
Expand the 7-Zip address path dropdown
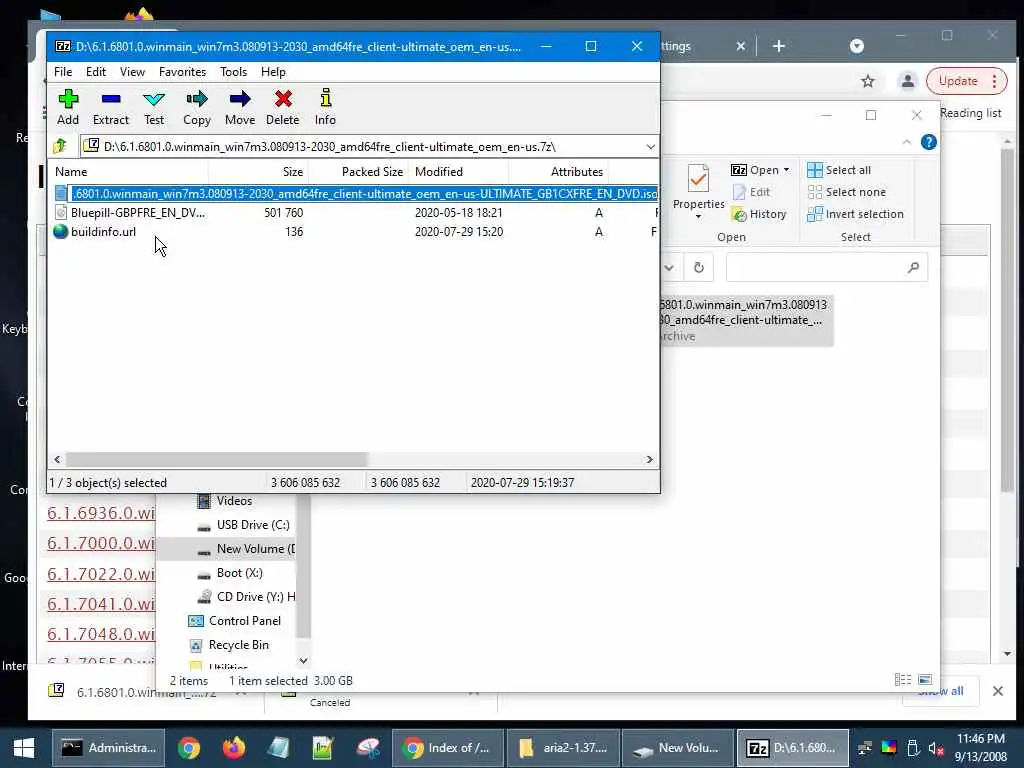[650, 146]
